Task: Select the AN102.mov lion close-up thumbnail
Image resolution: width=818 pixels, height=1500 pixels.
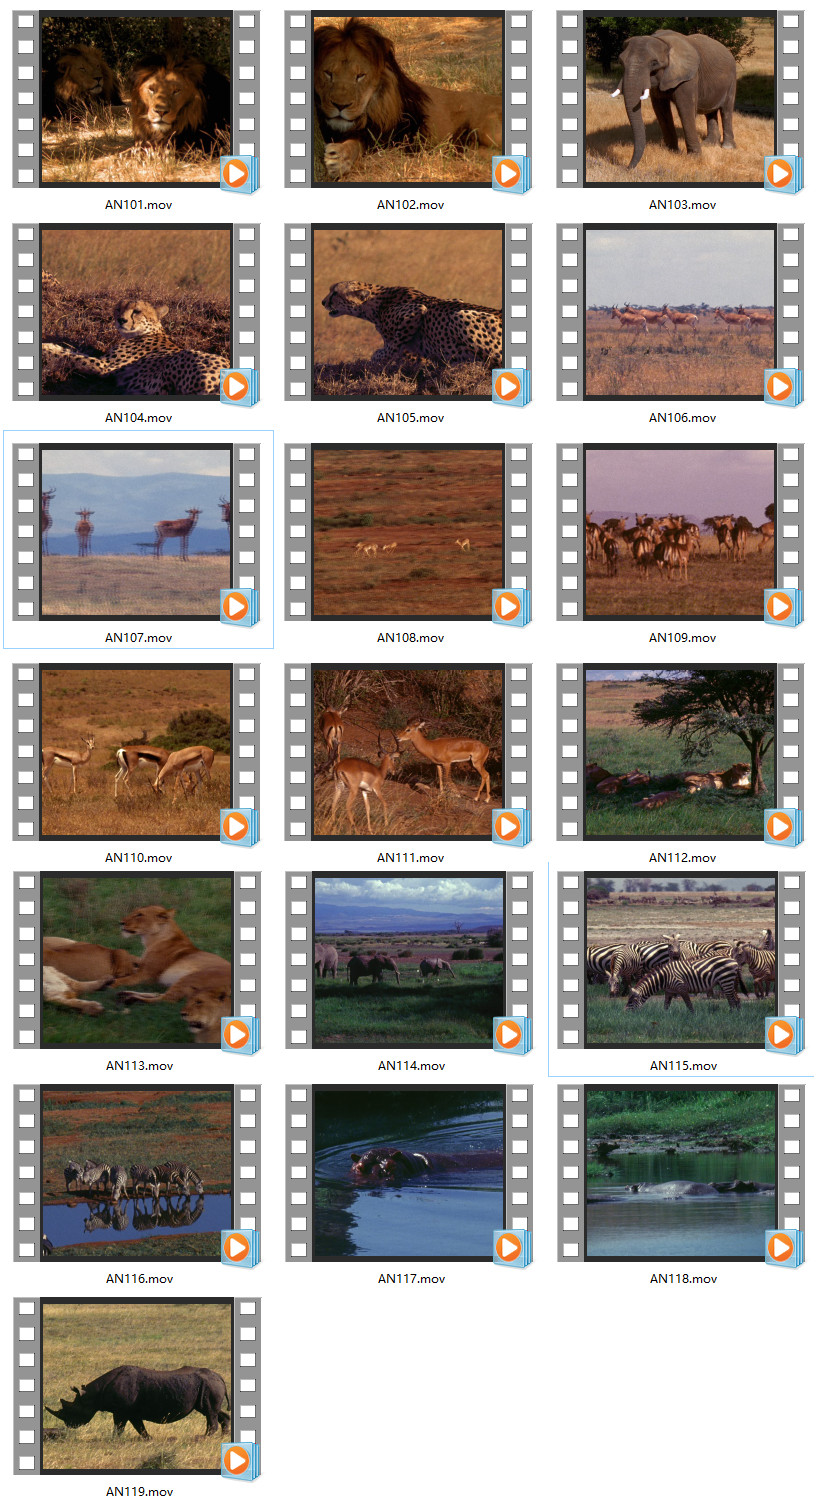Action: pos(408,98)
